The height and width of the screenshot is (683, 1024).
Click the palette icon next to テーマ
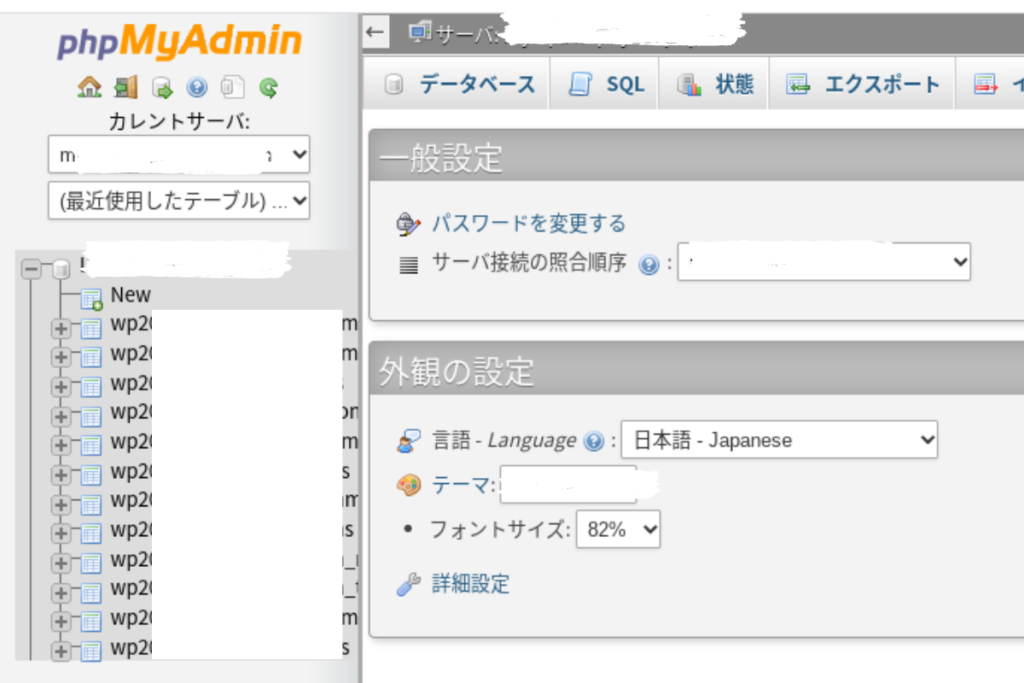tap(409, 486)
